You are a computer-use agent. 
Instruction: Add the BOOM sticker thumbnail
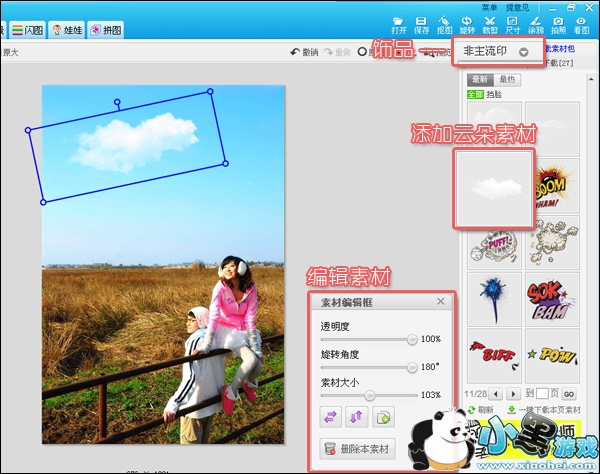tap(553, 186)
